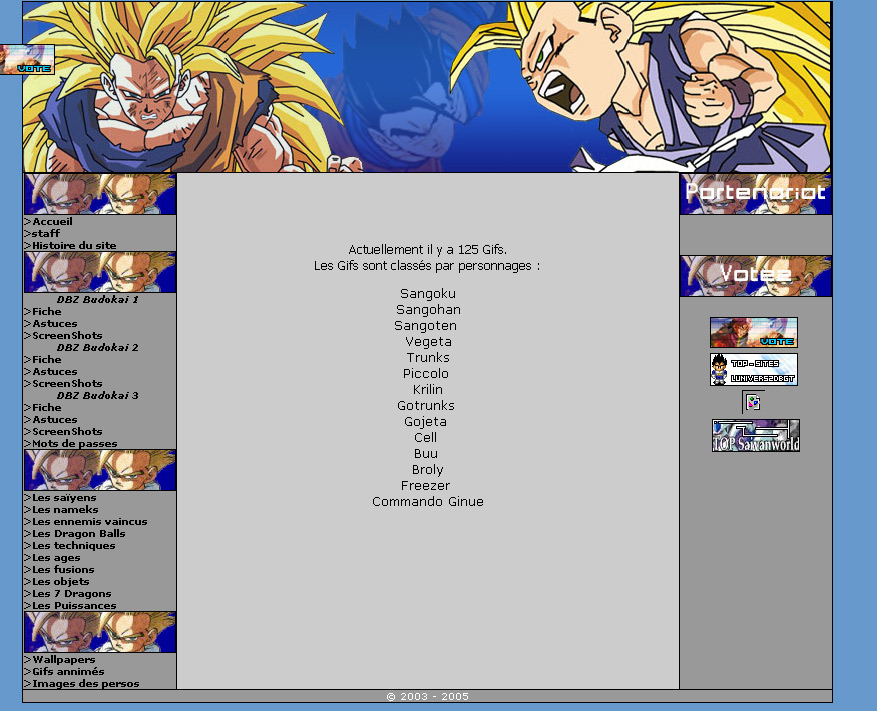Viewport: 877px width, 711px height.
Task: Click the '© 2003 - 2005' footer text
Action: pos(428,696)
